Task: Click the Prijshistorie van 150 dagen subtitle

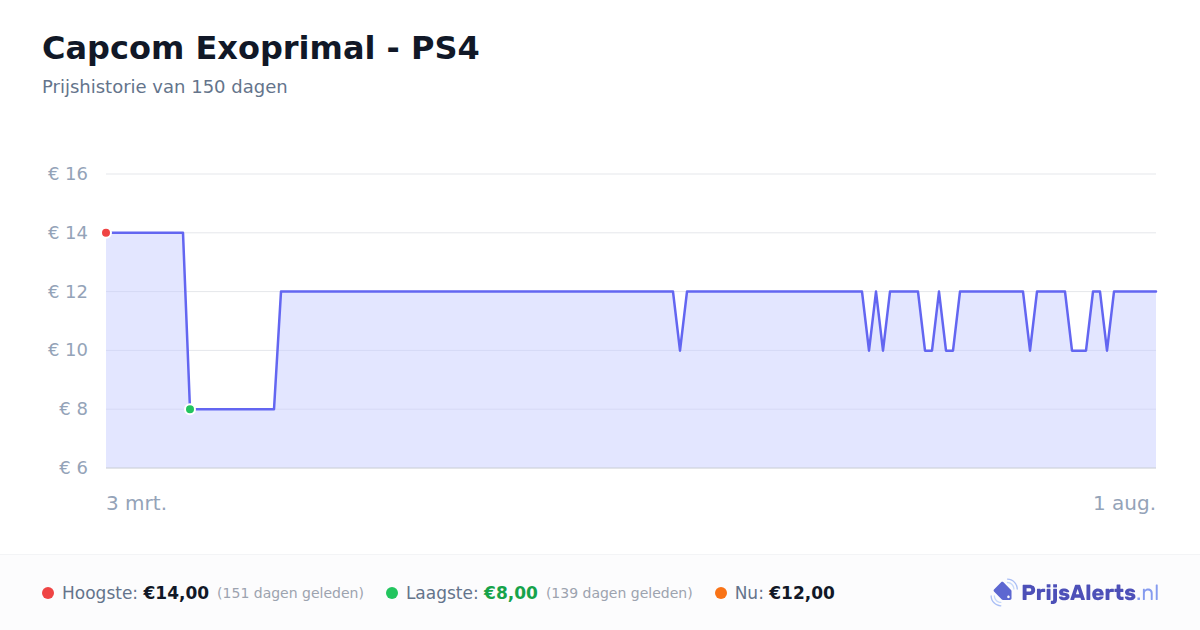Action: pyautogui.click(x=165, y=87)
